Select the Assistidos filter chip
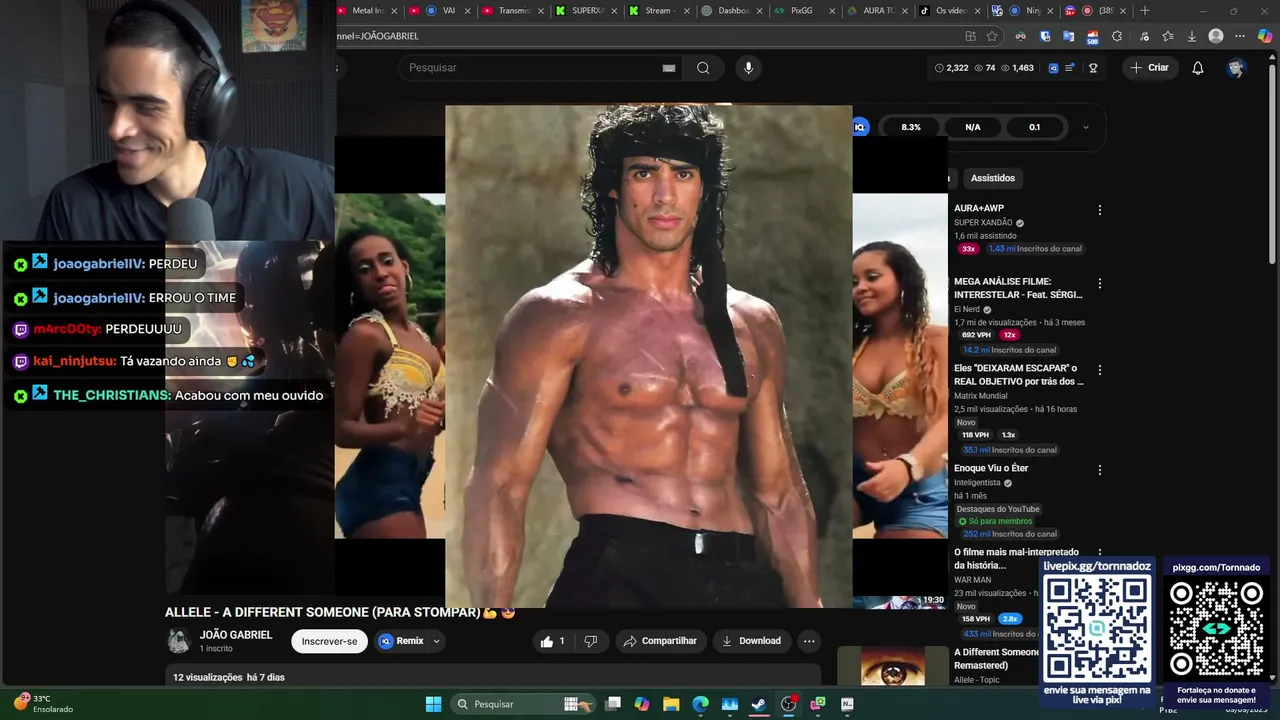 click(993, 178)
